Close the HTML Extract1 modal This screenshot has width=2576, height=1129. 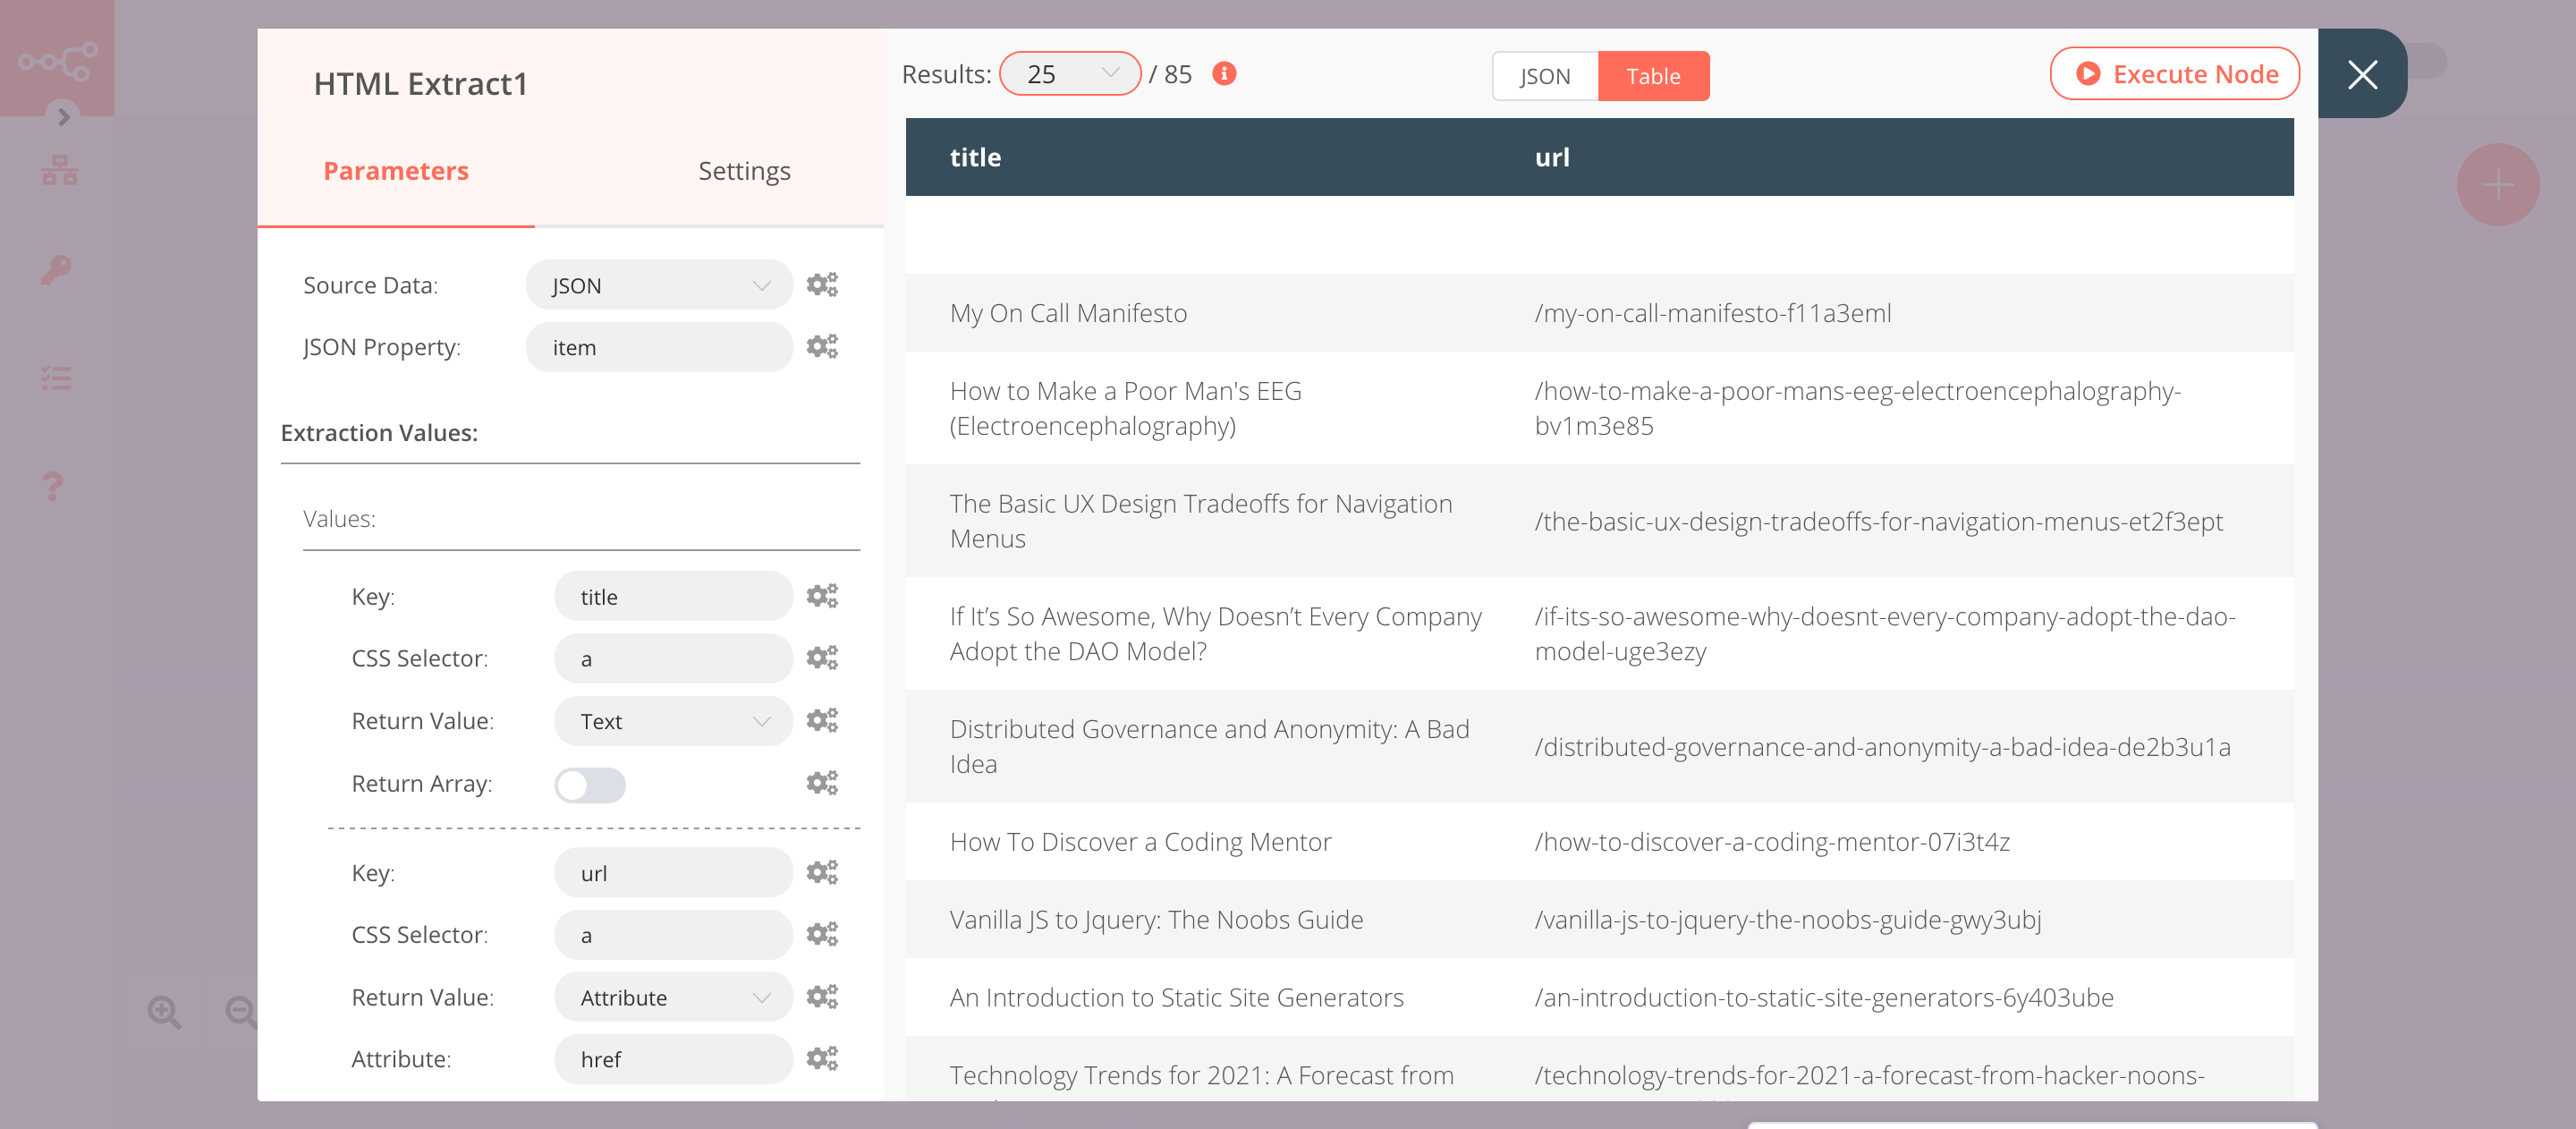tap(2362, 74)
